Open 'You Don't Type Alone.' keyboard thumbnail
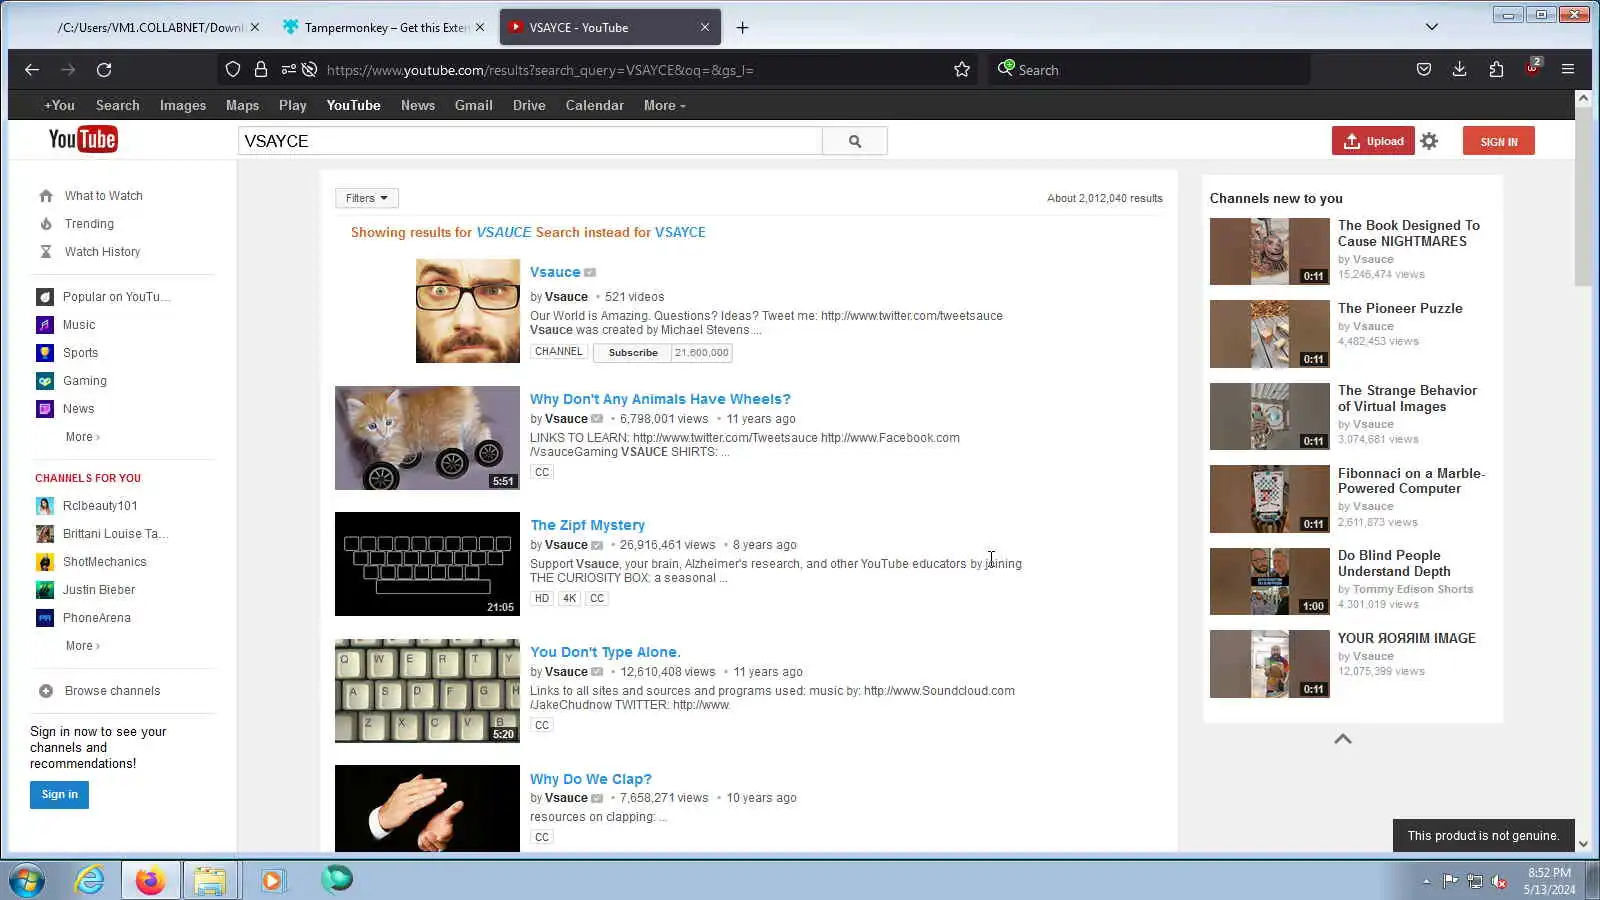 427,691
